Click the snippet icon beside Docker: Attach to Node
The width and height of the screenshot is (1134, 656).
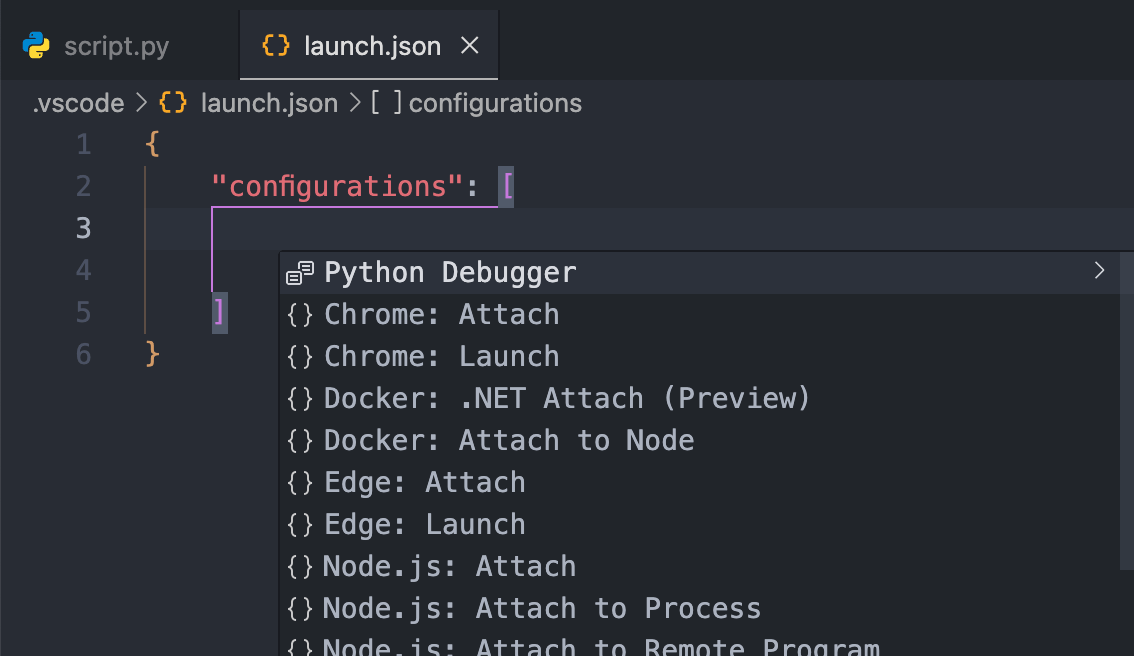pyautogui.click(x=300, y=441)
